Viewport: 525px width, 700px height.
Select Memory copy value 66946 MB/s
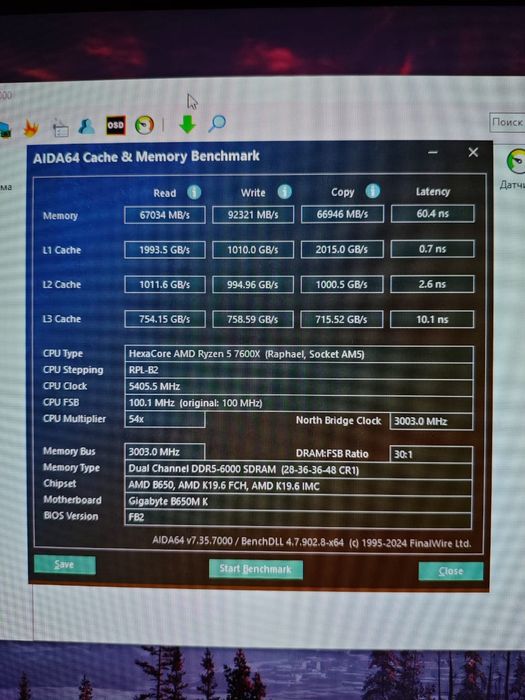point(342,214)
